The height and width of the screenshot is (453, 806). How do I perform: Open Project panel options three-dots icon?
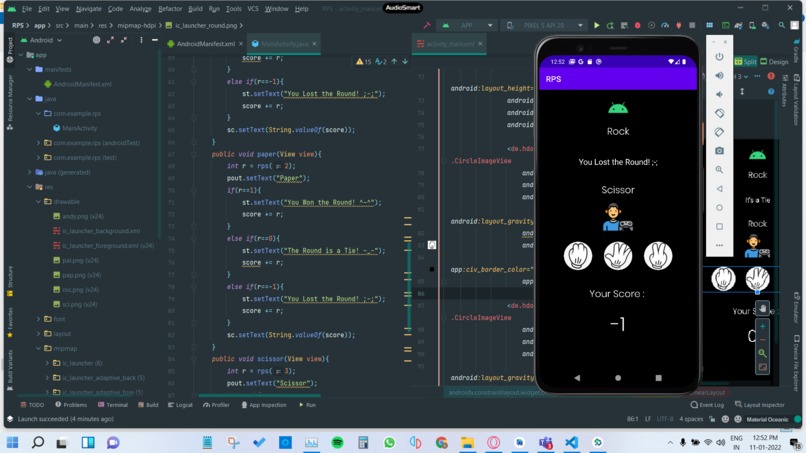[x=141, y=40]
